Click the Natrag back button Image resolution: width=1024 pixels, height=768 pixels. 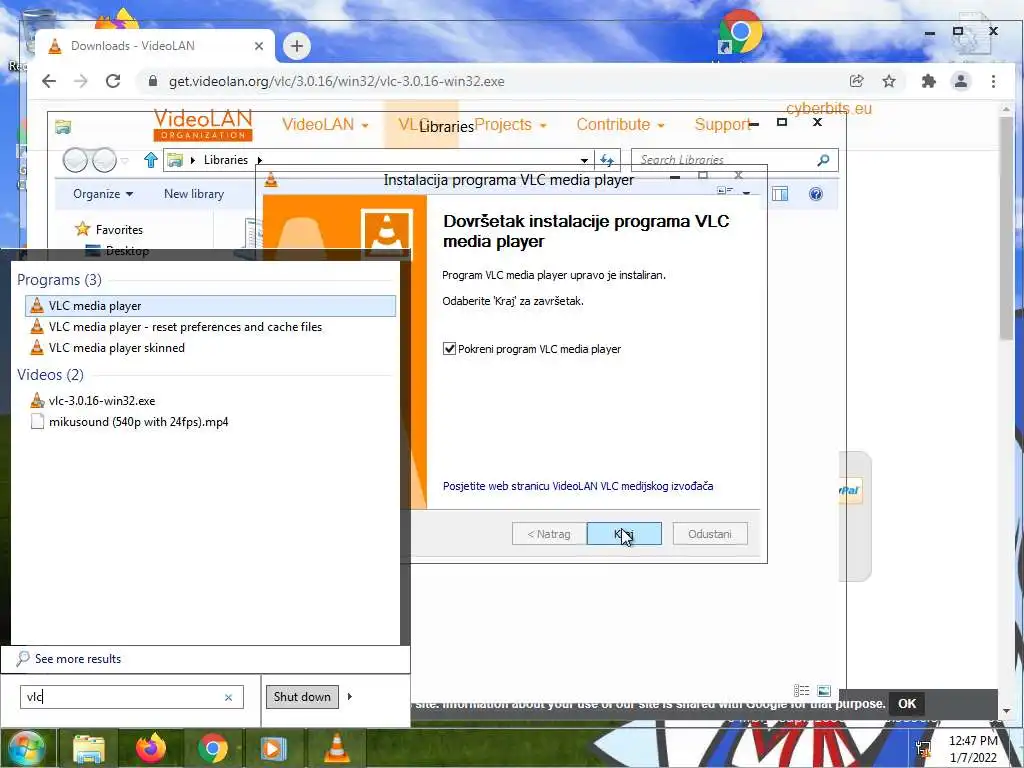tap(549, 534)
